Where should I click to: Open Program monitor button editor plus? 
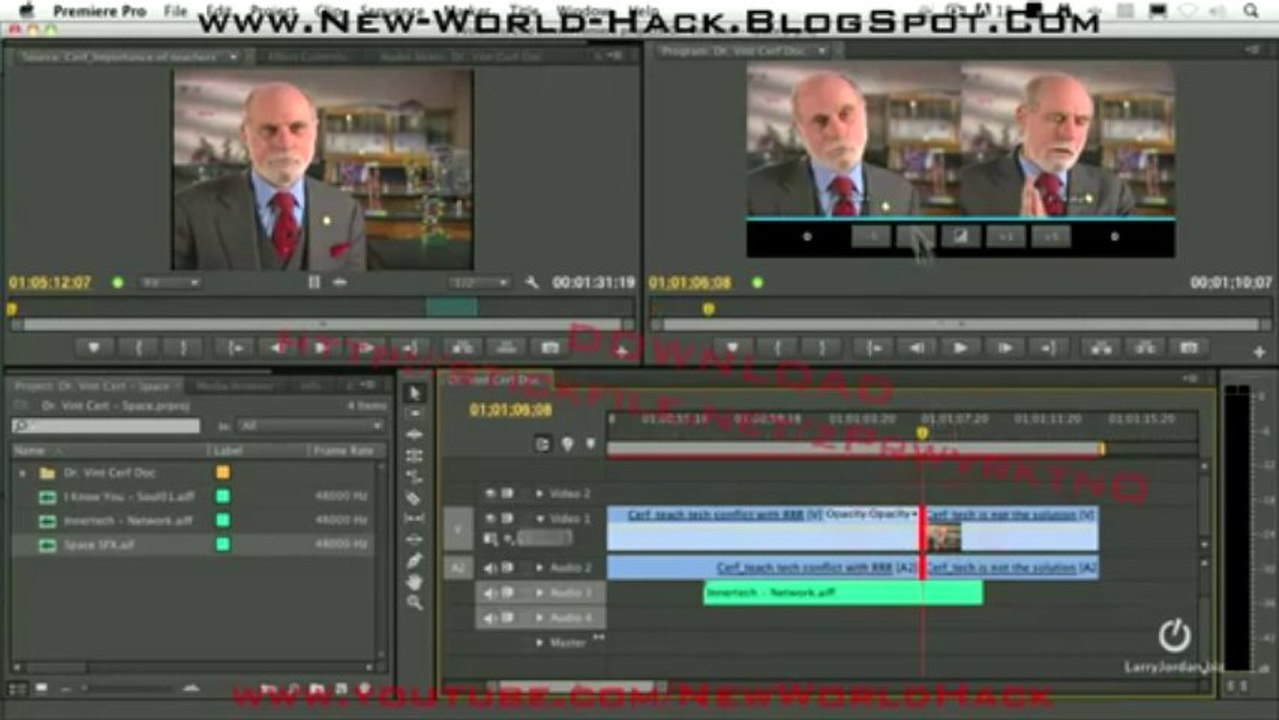coord(1258,352)
